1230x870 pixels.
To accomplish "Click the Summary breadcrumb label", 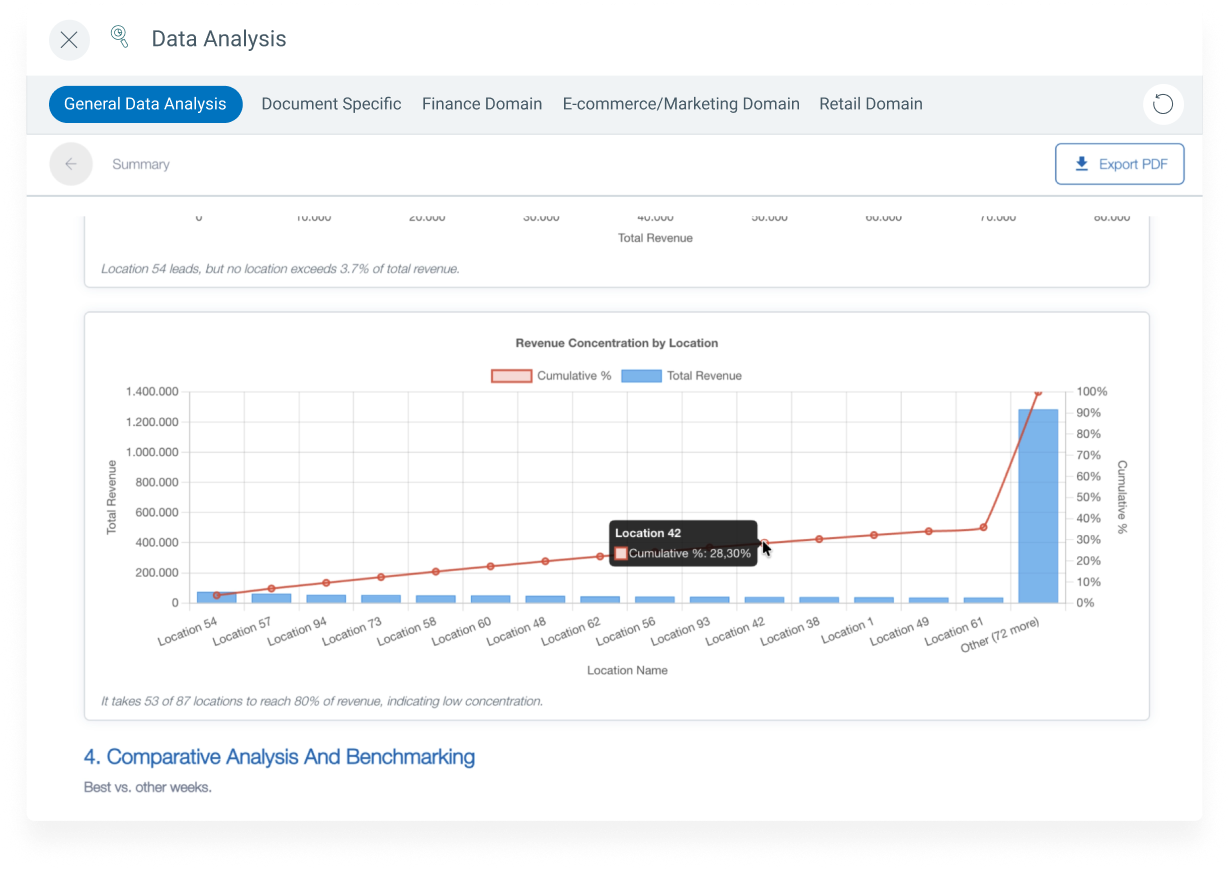I will [x=141, y=164].
